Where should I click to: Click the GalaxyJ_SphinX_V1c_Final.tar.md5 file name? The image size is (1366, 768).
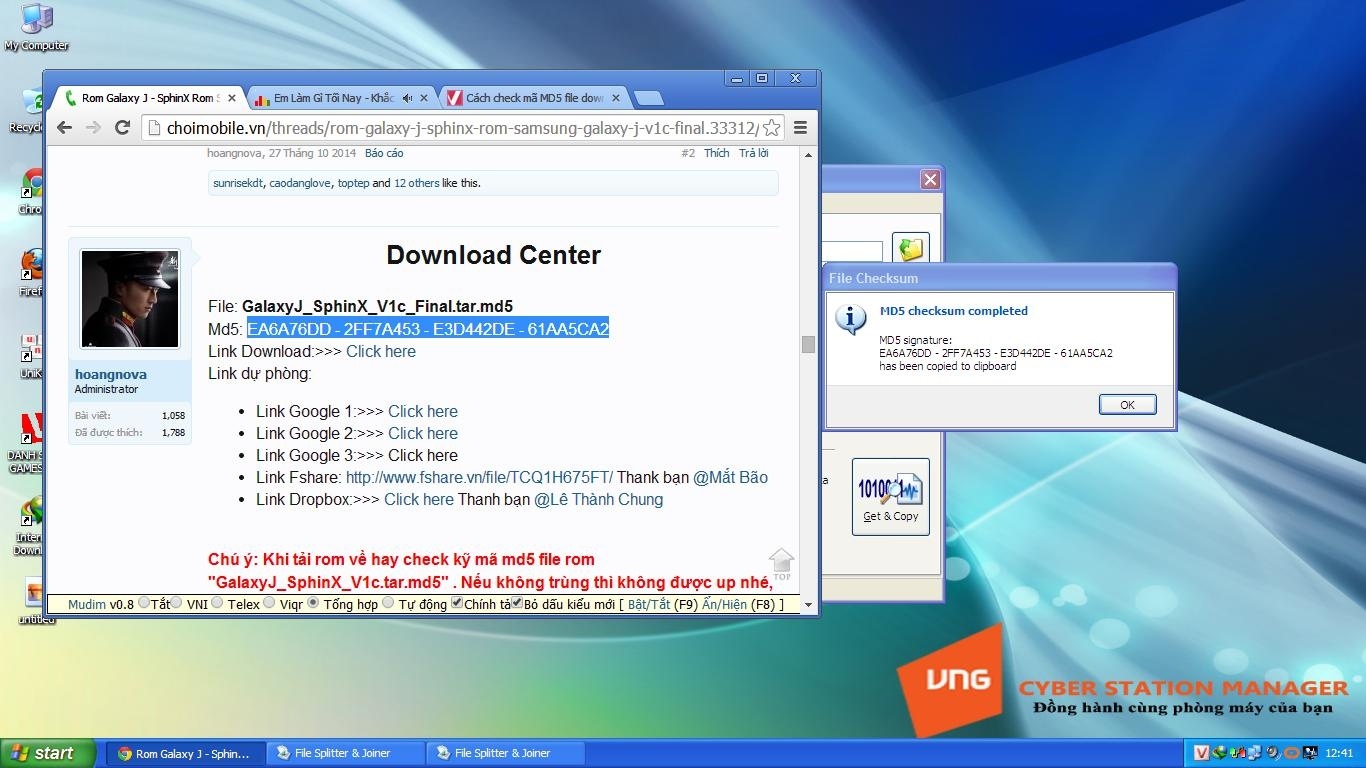tap(377, 306)
